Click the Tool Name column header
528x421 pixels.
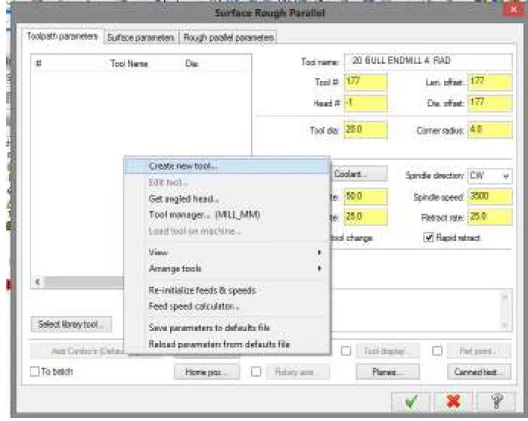[x=129, y=64]
